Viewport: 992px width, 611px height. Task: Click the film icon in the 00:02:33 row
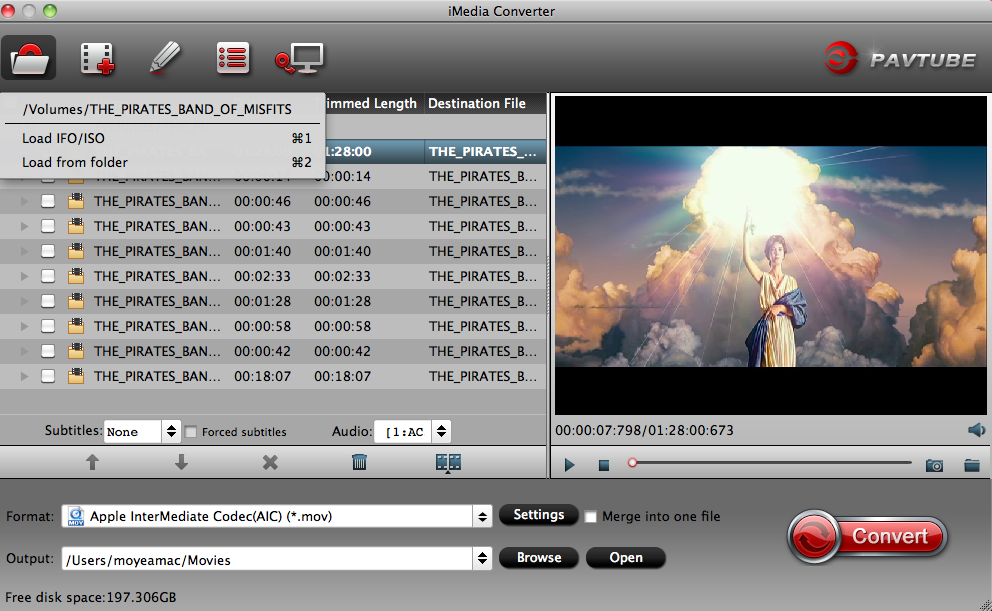click(x=76, y=276)
